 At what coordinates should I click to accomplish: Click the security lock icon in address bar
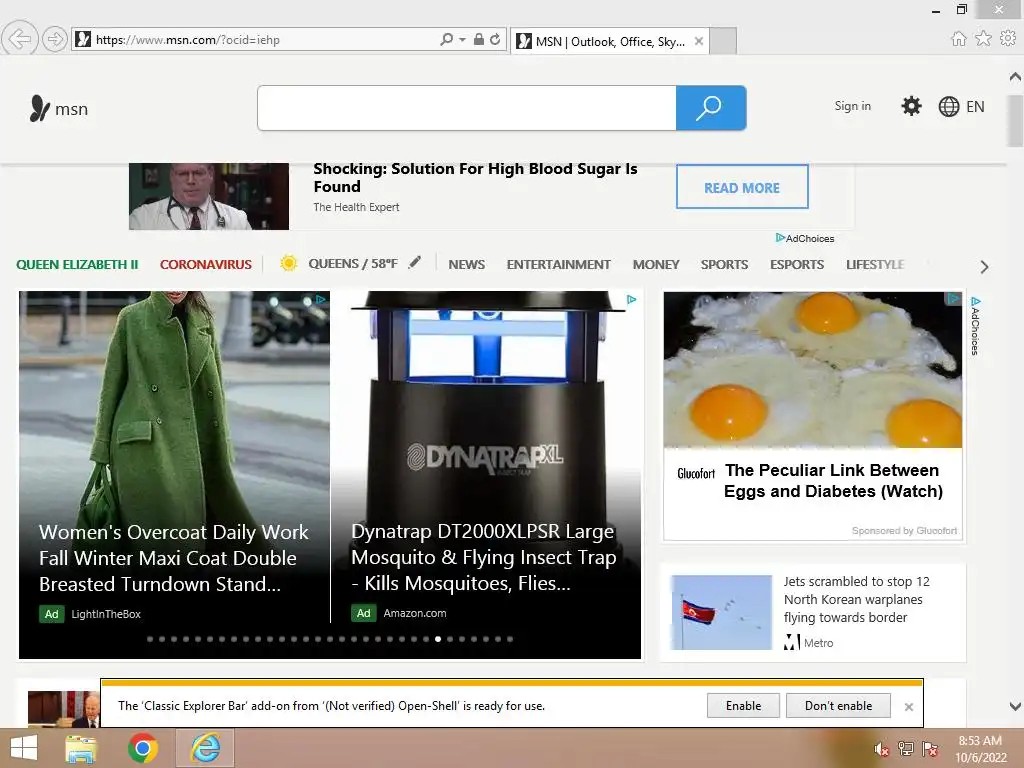click(x=479, y=39)
